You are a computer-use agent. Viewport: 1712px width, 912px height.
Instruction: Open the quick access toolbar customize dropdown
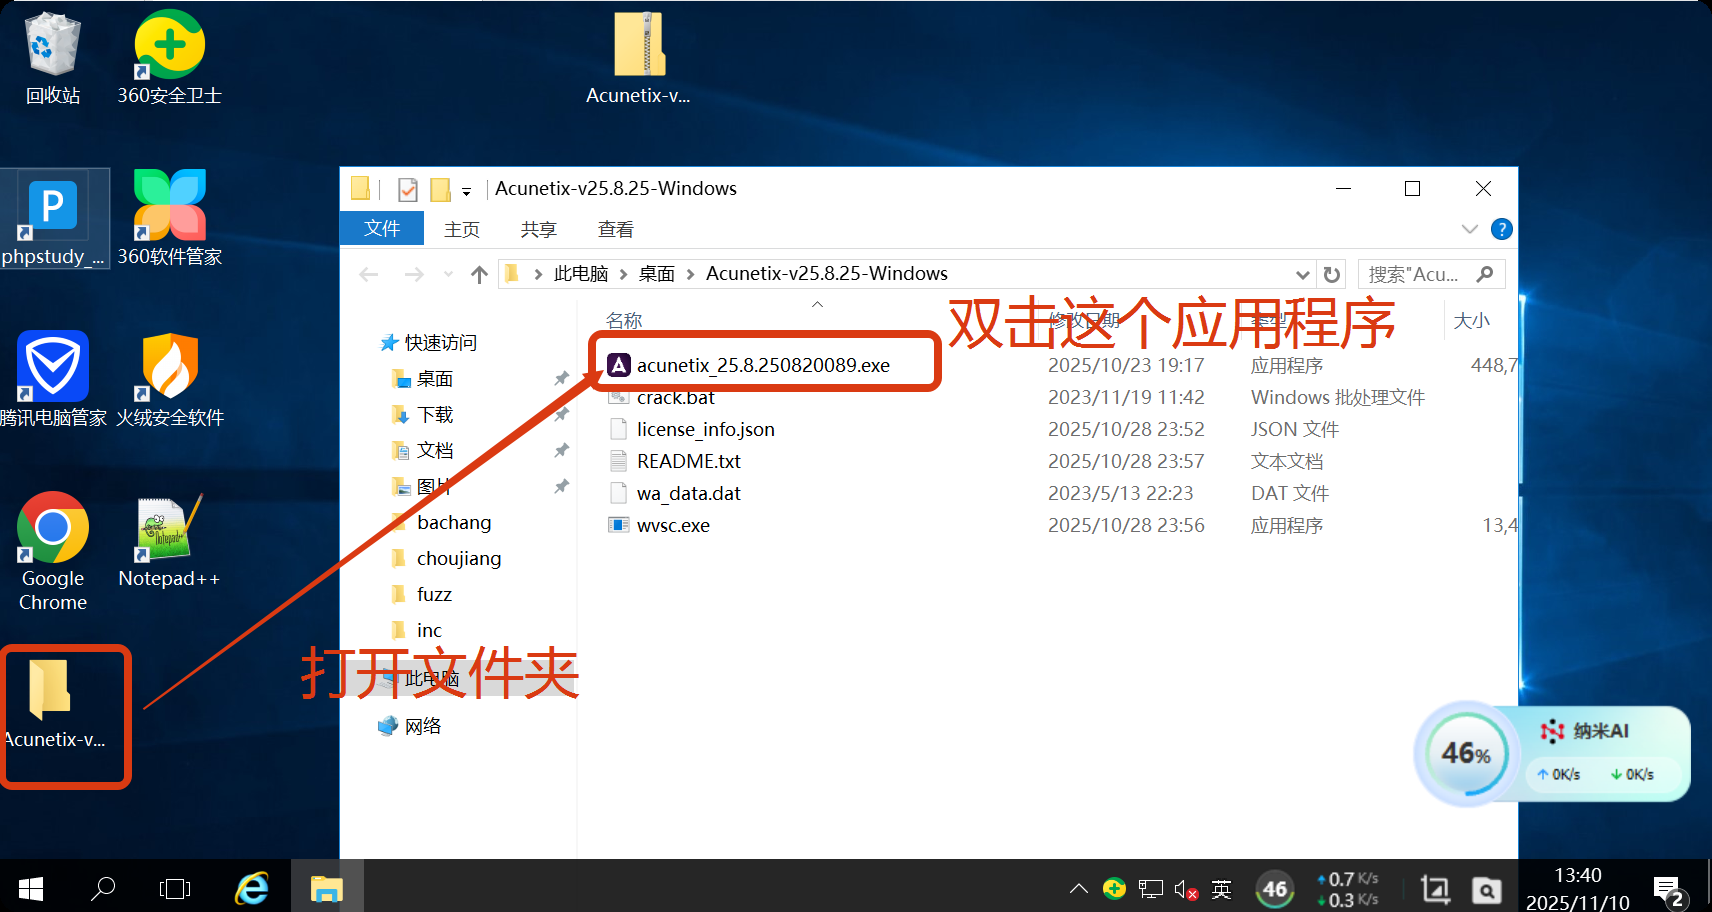(466, 190)
